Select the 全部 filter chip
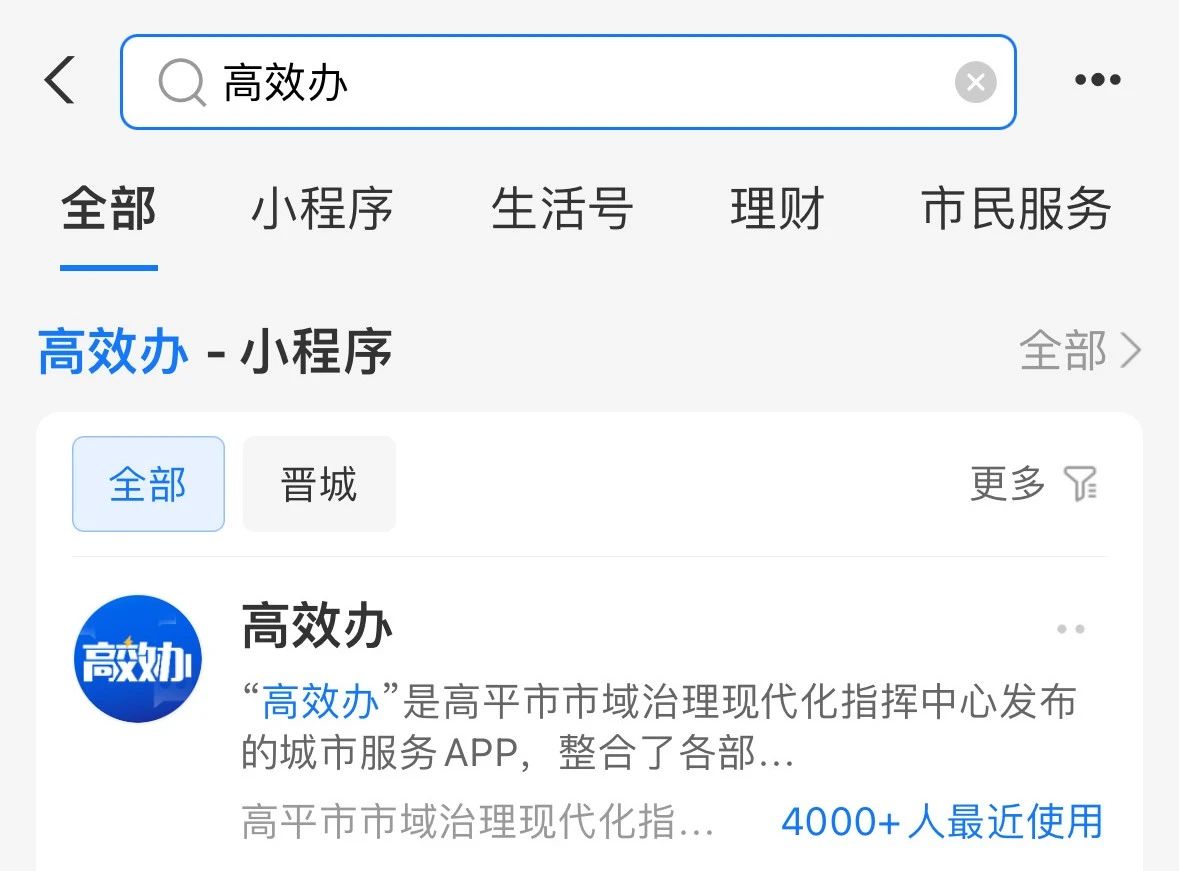Image resolution: width=1179 pixels, height=871 pixels. 148,484
